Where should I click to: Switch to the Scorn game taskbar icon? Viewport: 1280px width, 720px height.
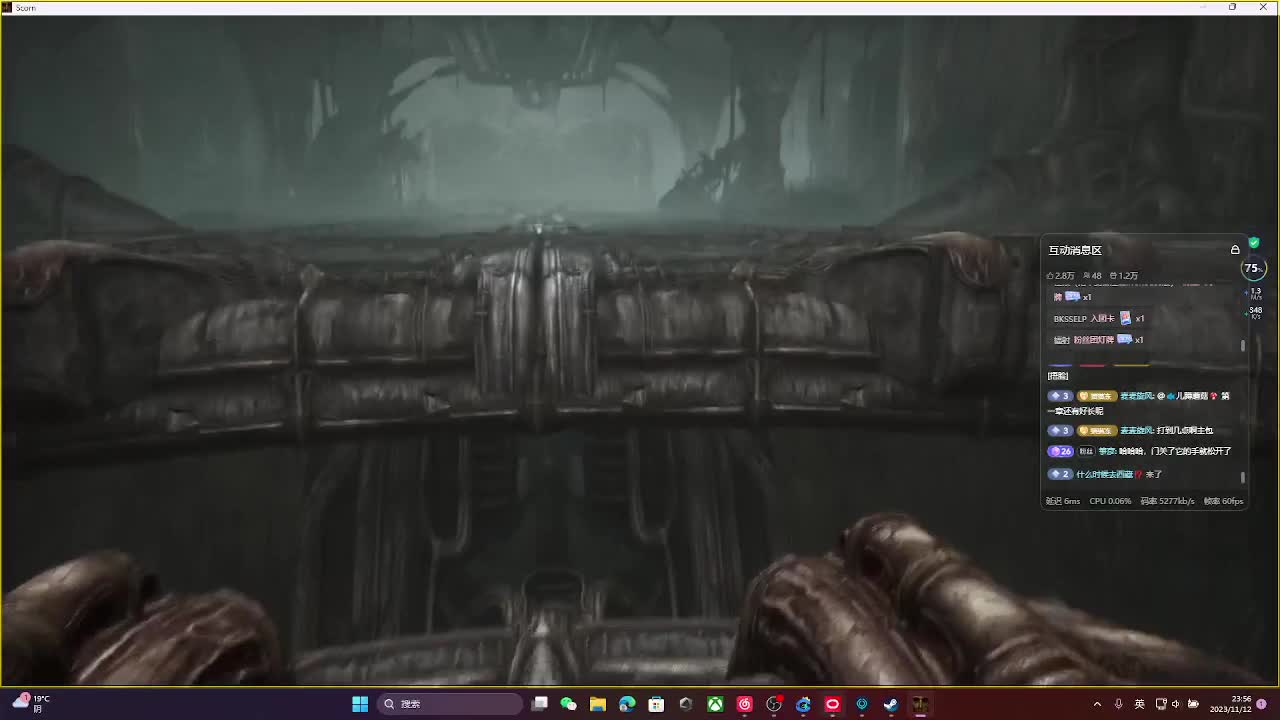click(x=920, y=704)
